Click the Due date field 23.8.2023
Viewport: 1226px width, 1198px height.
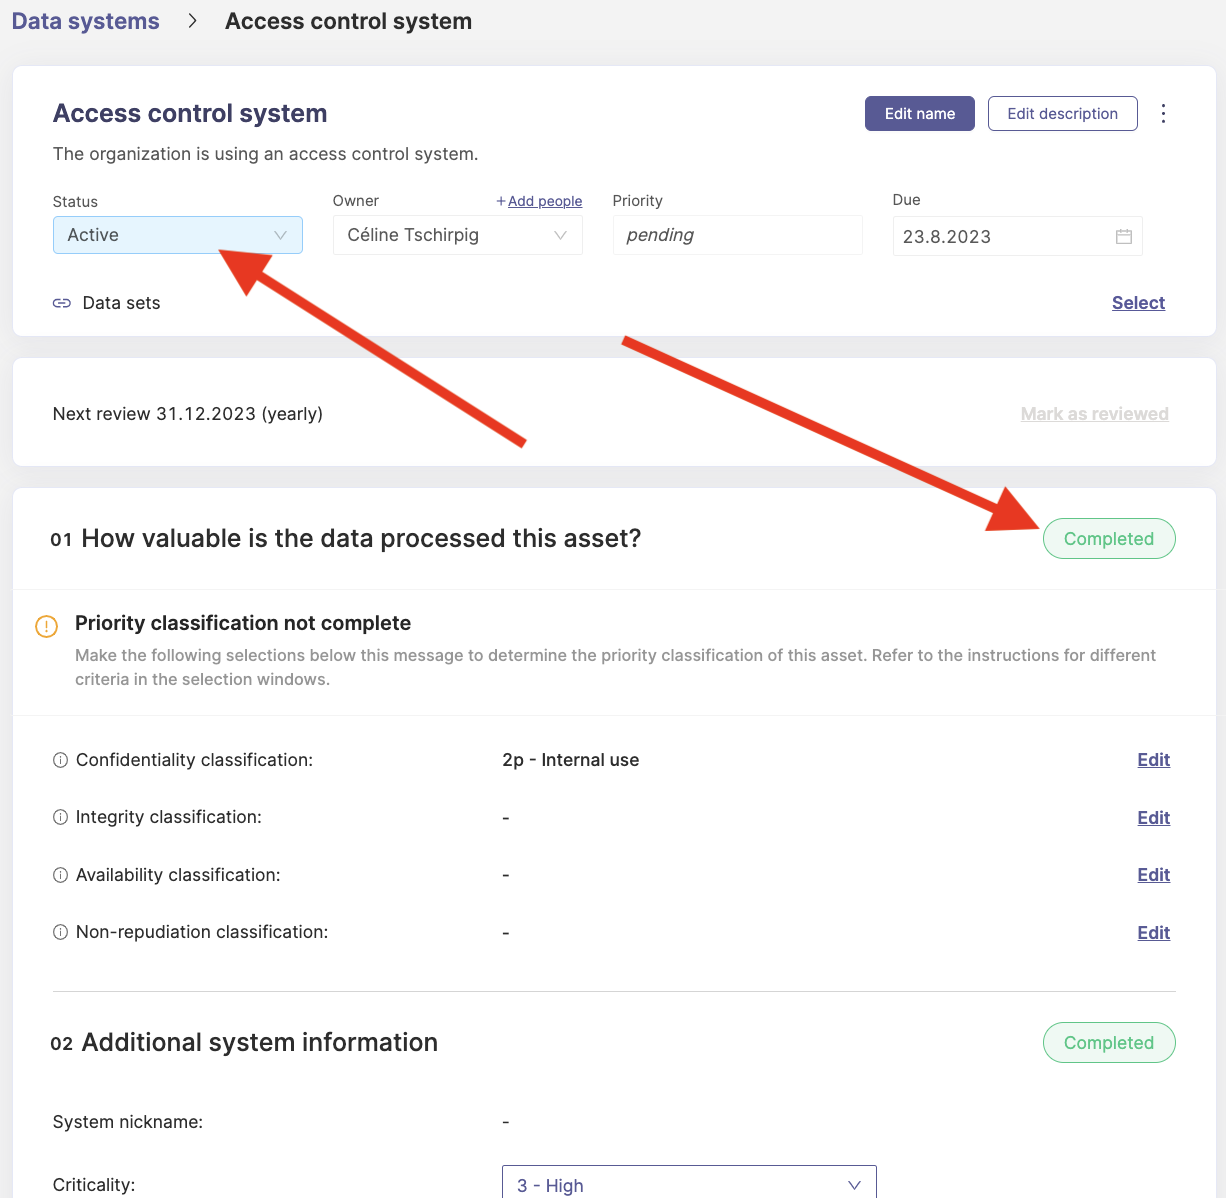click(x=1018, y=236)
